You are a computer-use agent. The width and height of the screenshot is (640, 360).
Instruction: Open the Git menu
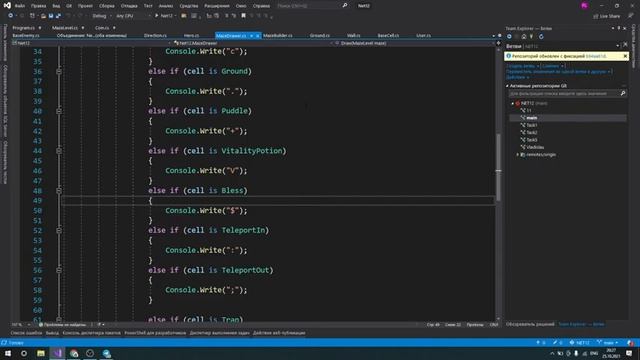click(69, 6)
